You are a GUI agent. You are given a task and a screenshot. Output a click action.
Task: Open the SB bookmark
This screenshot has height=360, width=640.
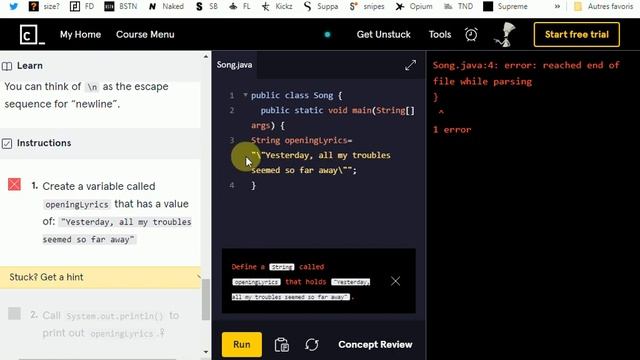[207, 7]
